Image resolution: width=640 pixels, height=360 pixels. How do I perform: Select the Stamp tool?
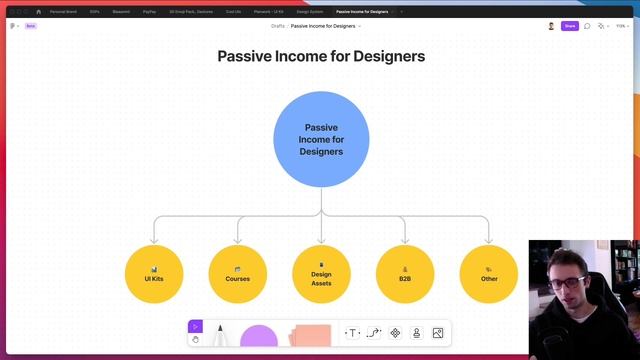[x=416, y=333]
